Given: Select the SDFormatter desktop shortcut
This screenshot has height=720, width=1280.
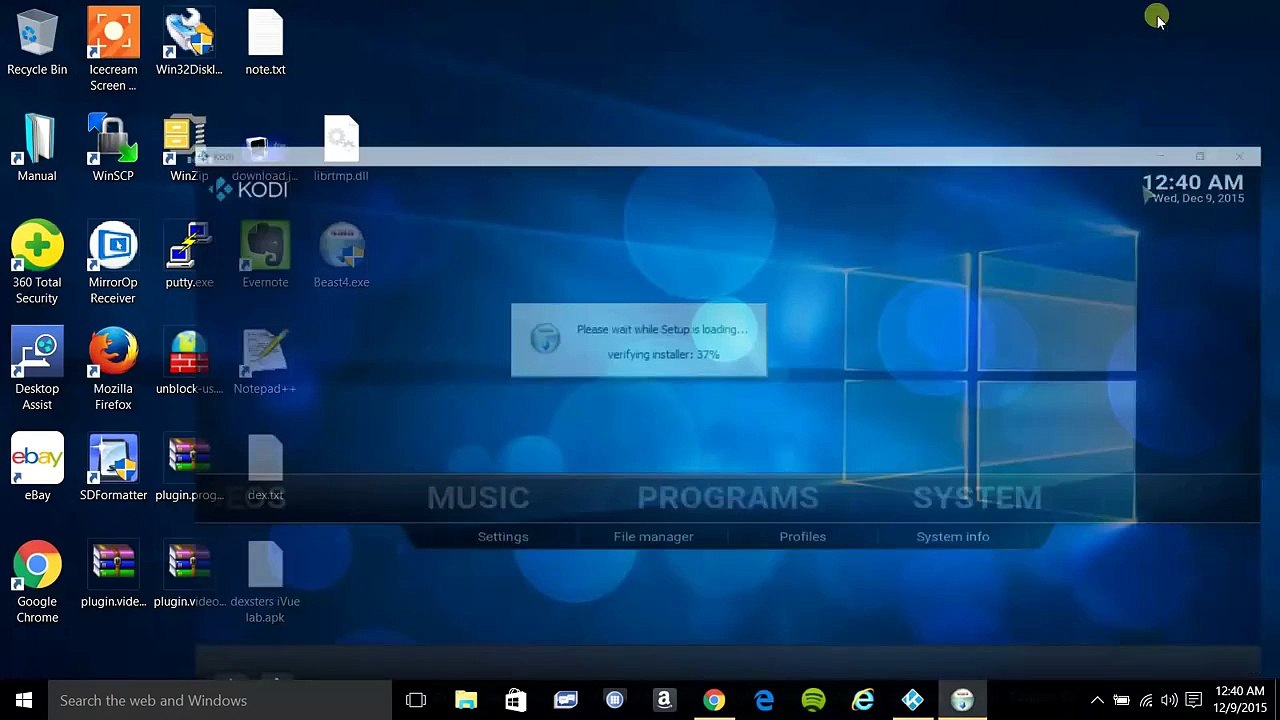Looking at the screenshot, I should coord(113,468).
